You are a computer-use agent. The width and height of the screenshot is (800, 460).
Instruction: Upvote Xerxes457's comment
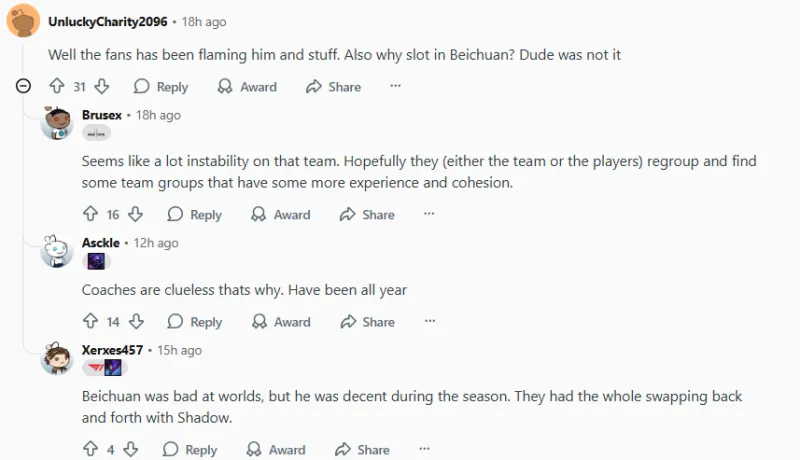click(x=90, y=449)
